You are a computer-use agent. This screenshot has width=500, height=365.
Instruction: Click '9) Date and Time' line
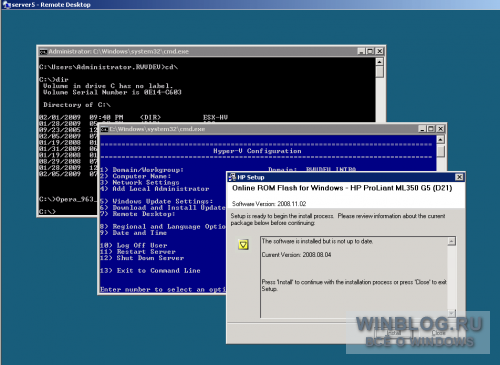coord(134,233)
